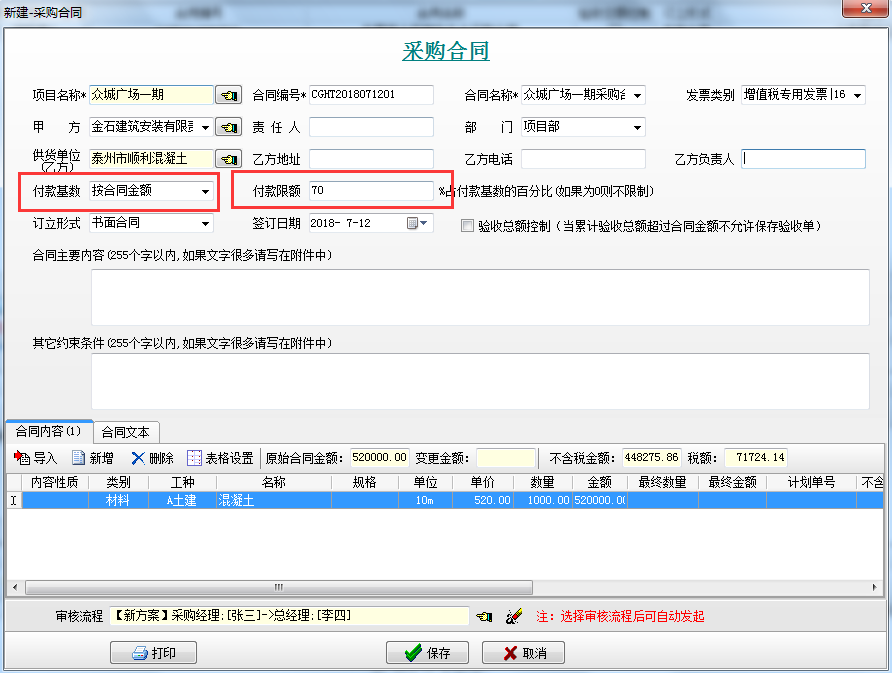The height and width of the screenshot is (673, 892).
Task: Click the select-workflow icon beside 审核流程
Action: click(483, 617)
